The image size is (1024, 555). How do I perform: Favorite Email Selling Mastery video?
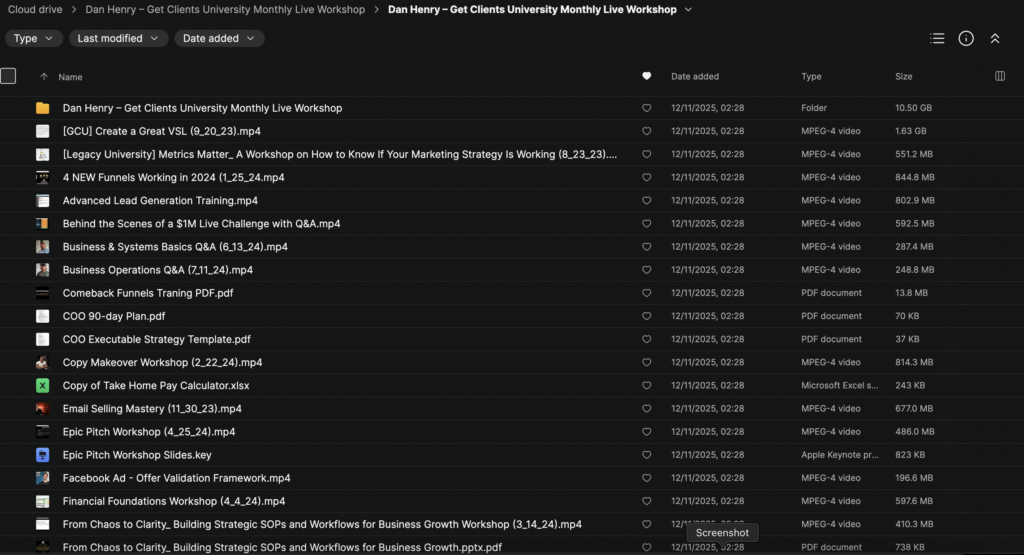646,409
